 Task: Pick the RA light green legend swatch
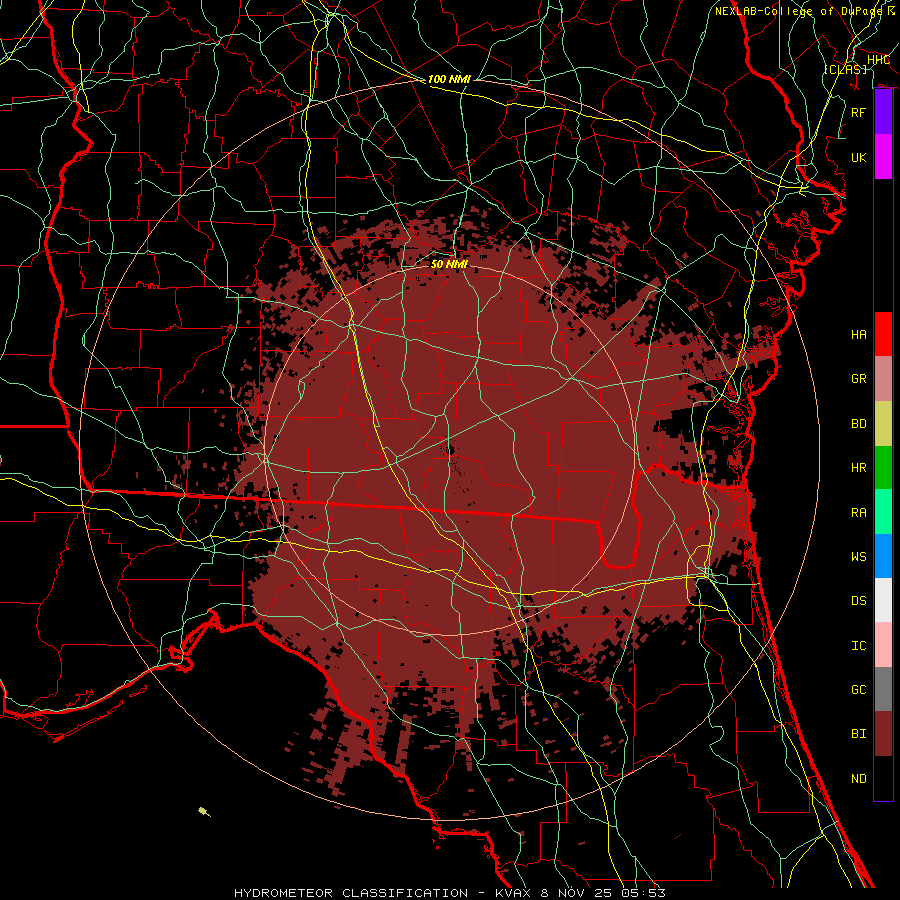(x=883, y=512)
